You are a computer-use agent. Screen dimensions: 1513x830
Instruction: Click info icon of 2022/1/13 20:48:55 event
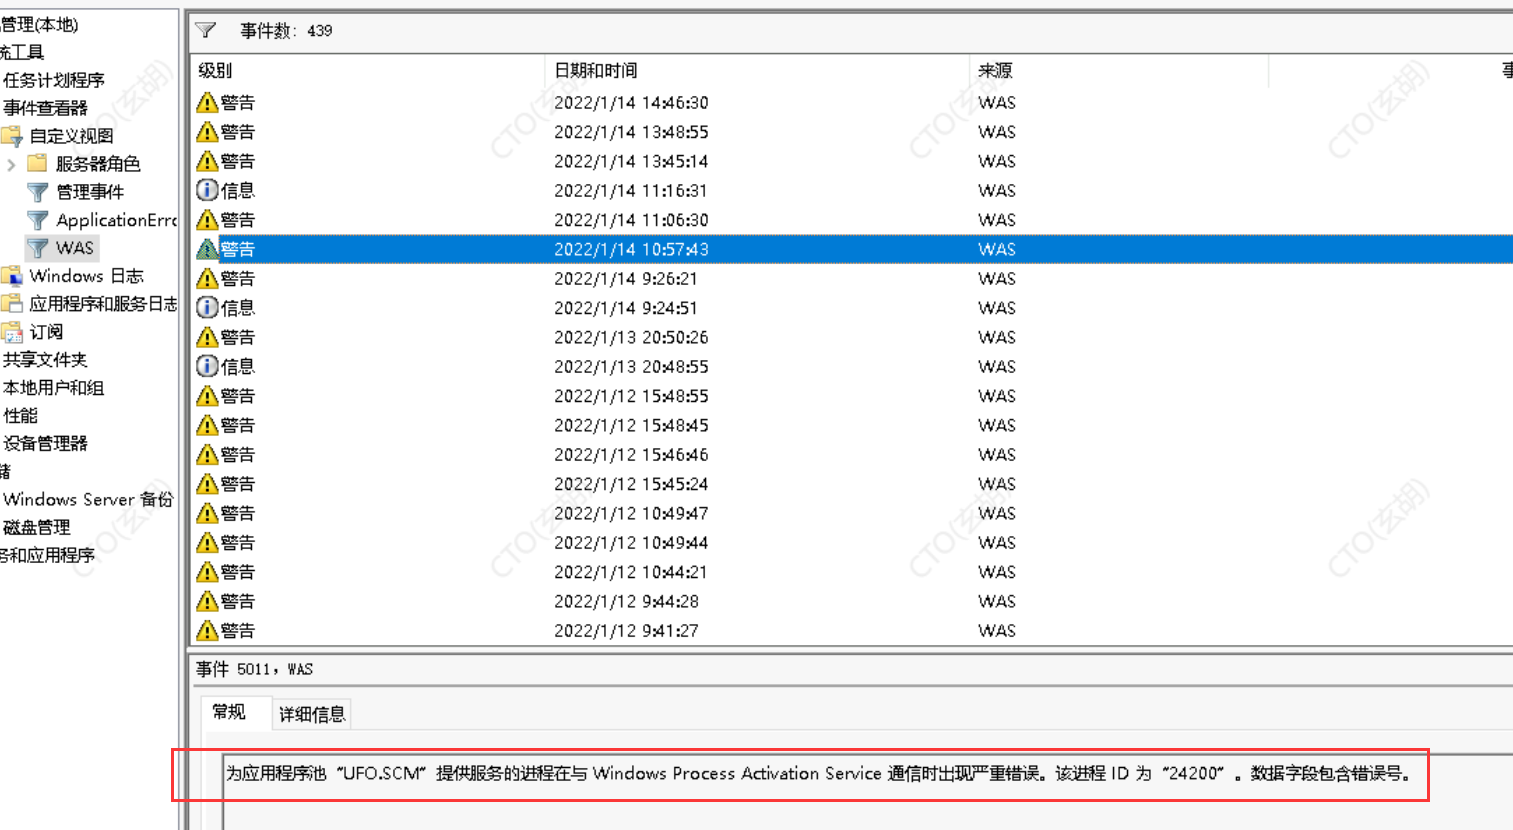(x=207, y=367)
